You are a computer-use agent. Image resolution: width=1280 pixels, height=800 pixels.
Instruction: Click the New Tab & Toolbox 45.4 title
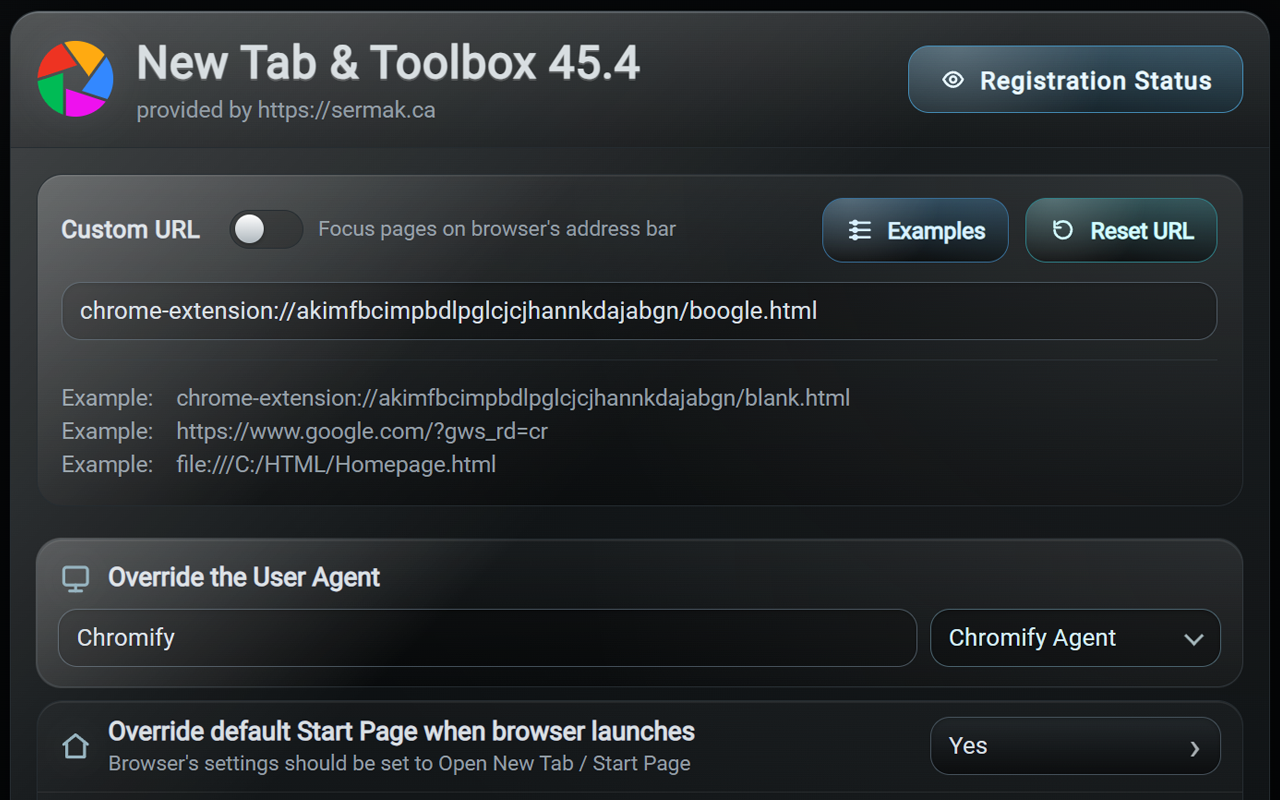tap(388, 63)
